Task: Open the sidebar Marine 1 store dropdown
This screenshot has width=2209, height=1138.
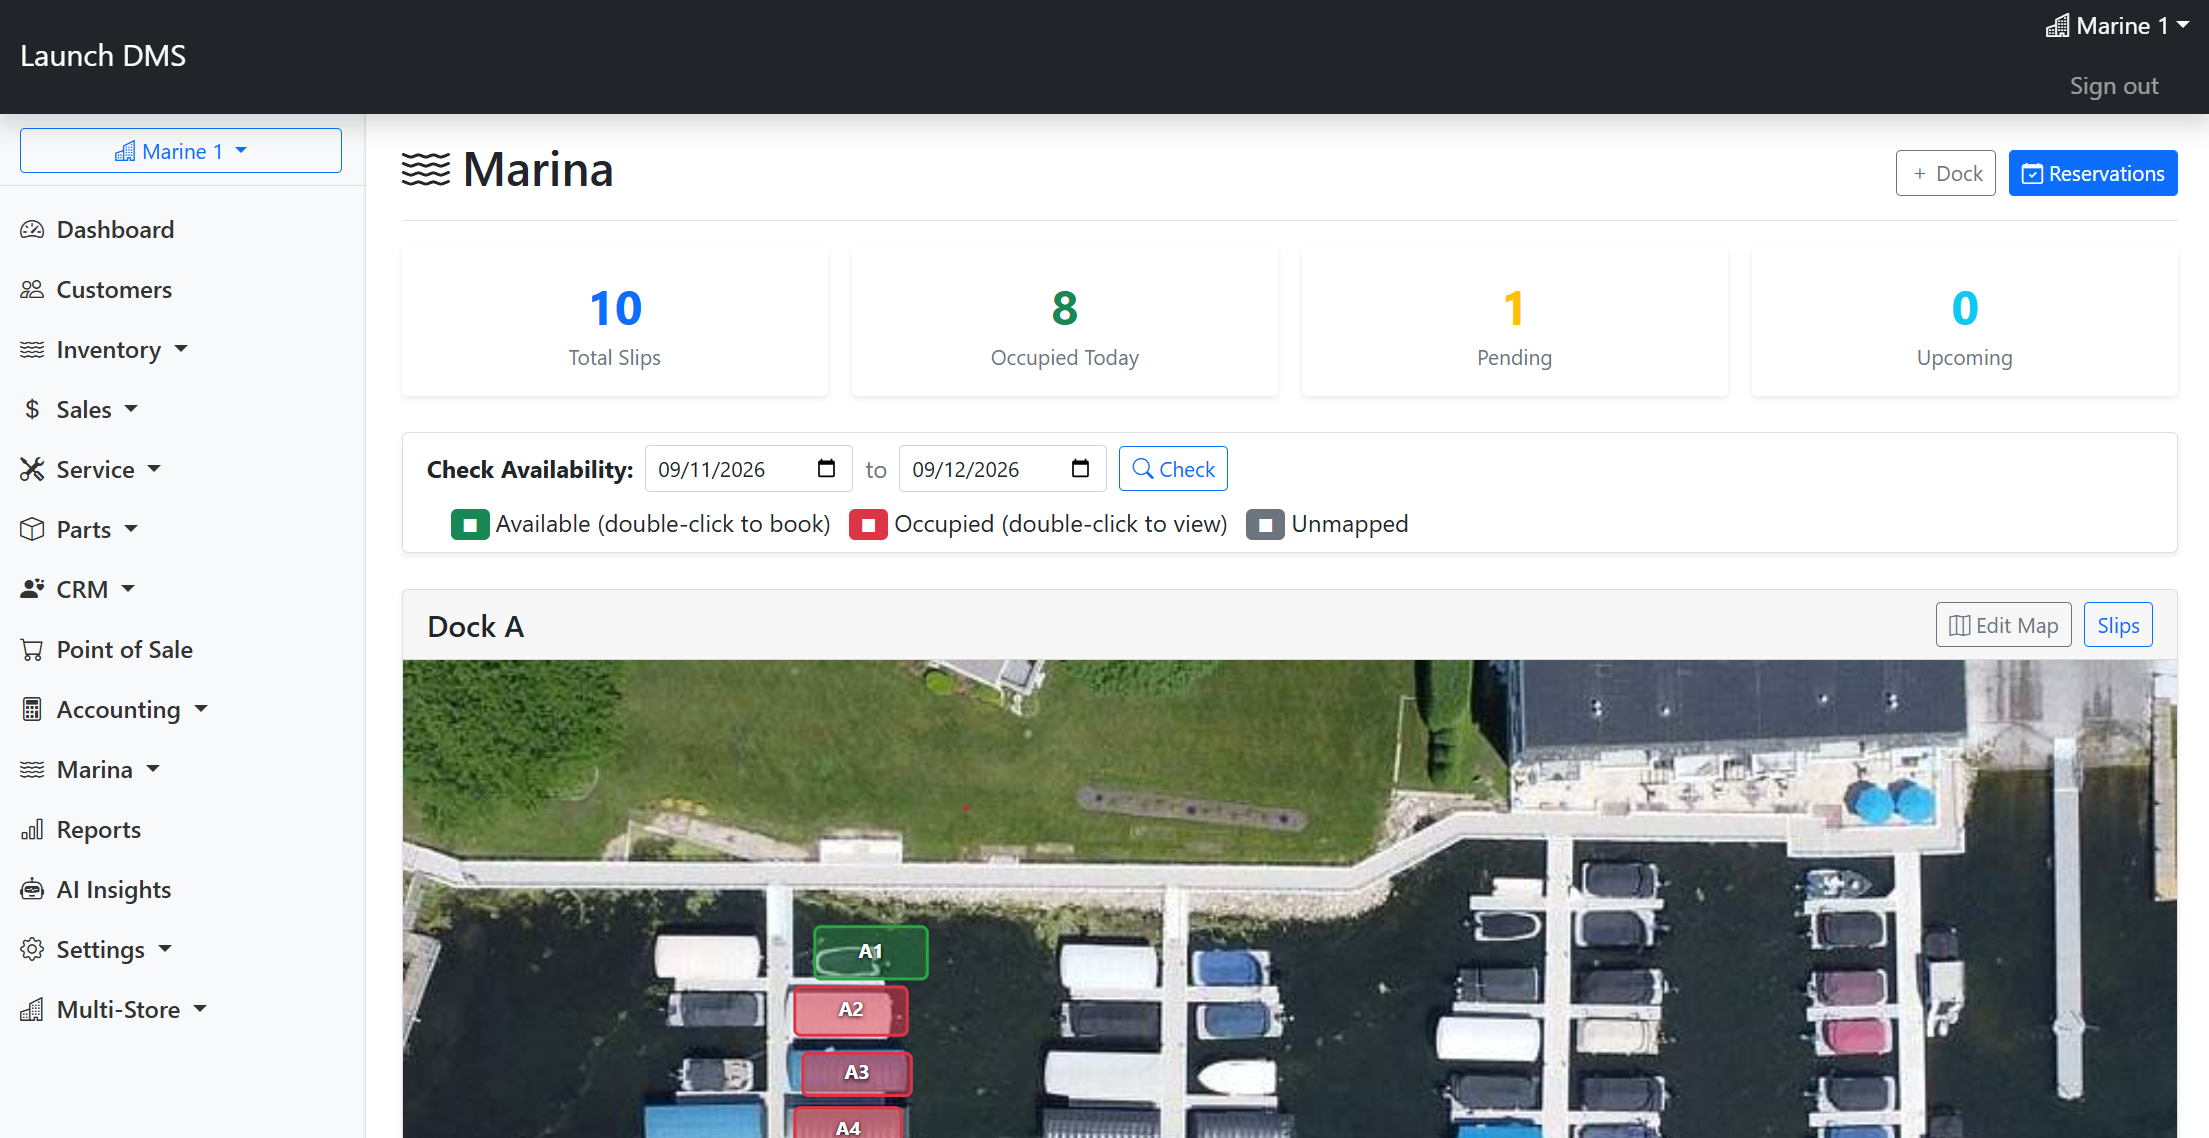Action: click(181, 151)
